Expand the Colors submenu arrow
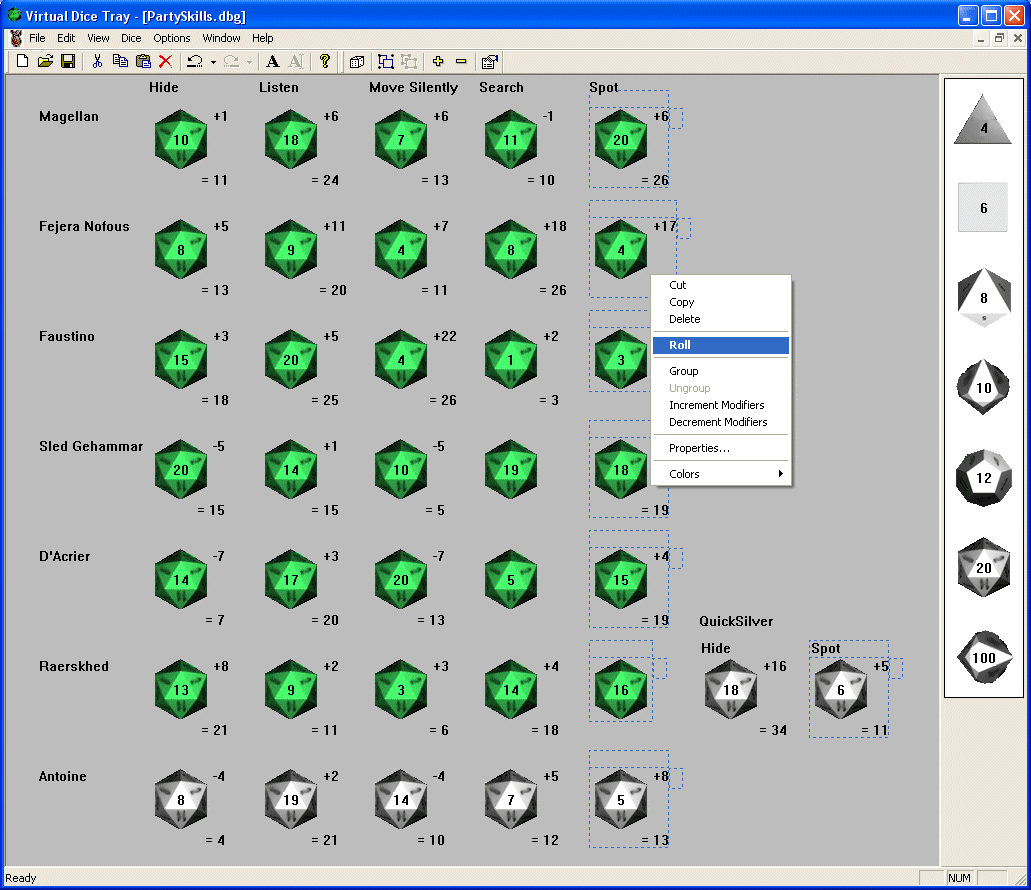The width and height of the screenshot is (1031, 890). (x=780, y=474)
